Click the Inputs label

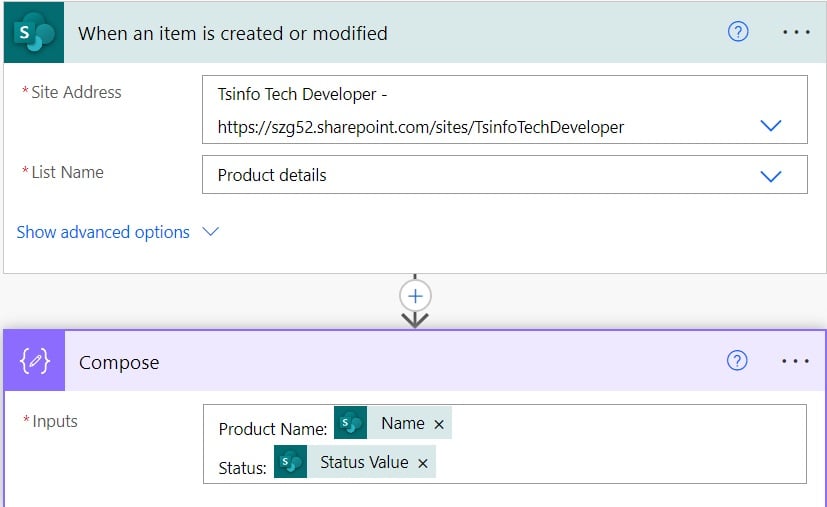pyautogui.click(x=55, y=422)
